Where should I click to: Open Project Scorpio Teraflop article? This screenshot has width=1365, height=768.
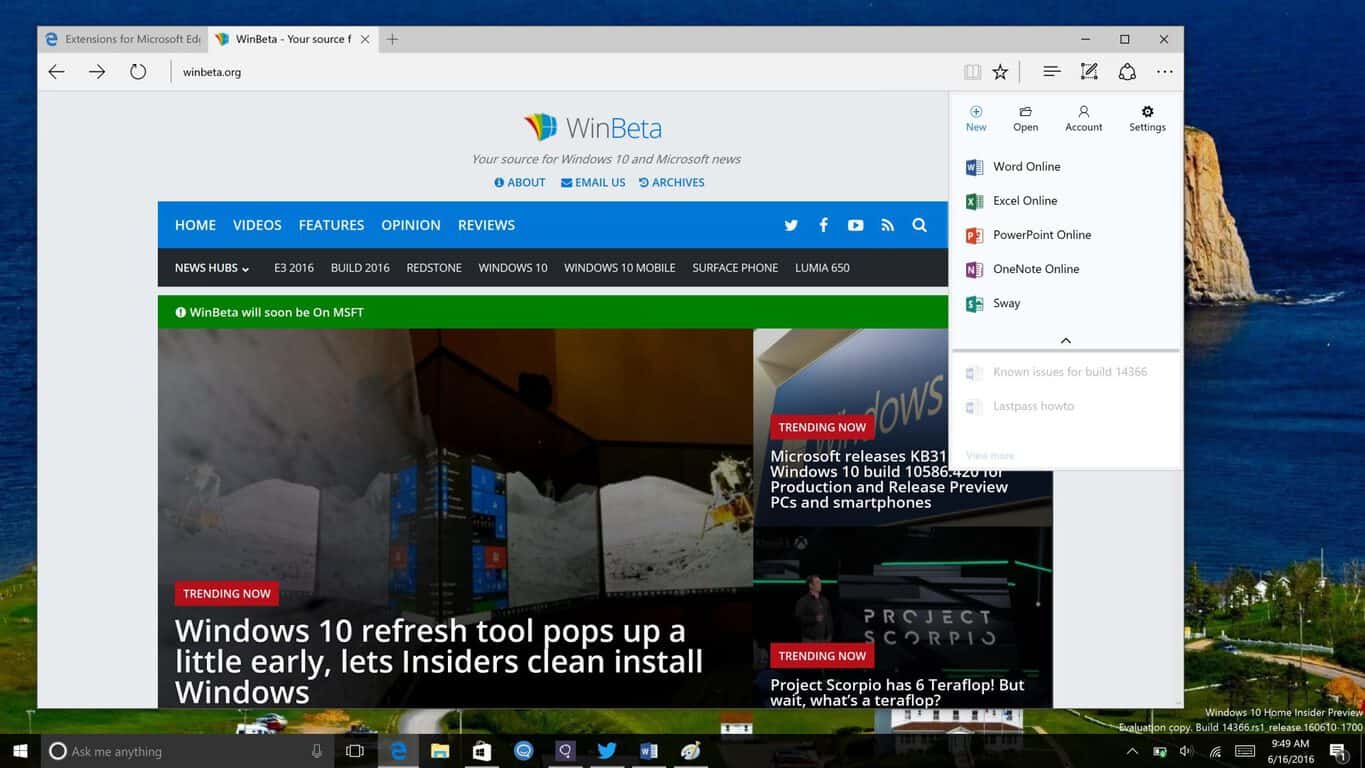point(897,692)
